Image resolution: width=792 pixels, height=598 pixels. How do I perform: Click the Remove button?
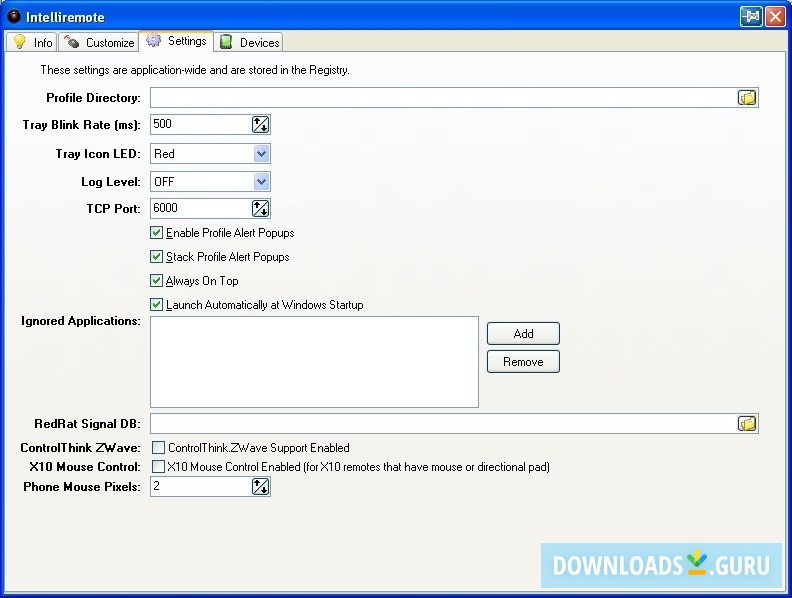(x=523, y=362)
